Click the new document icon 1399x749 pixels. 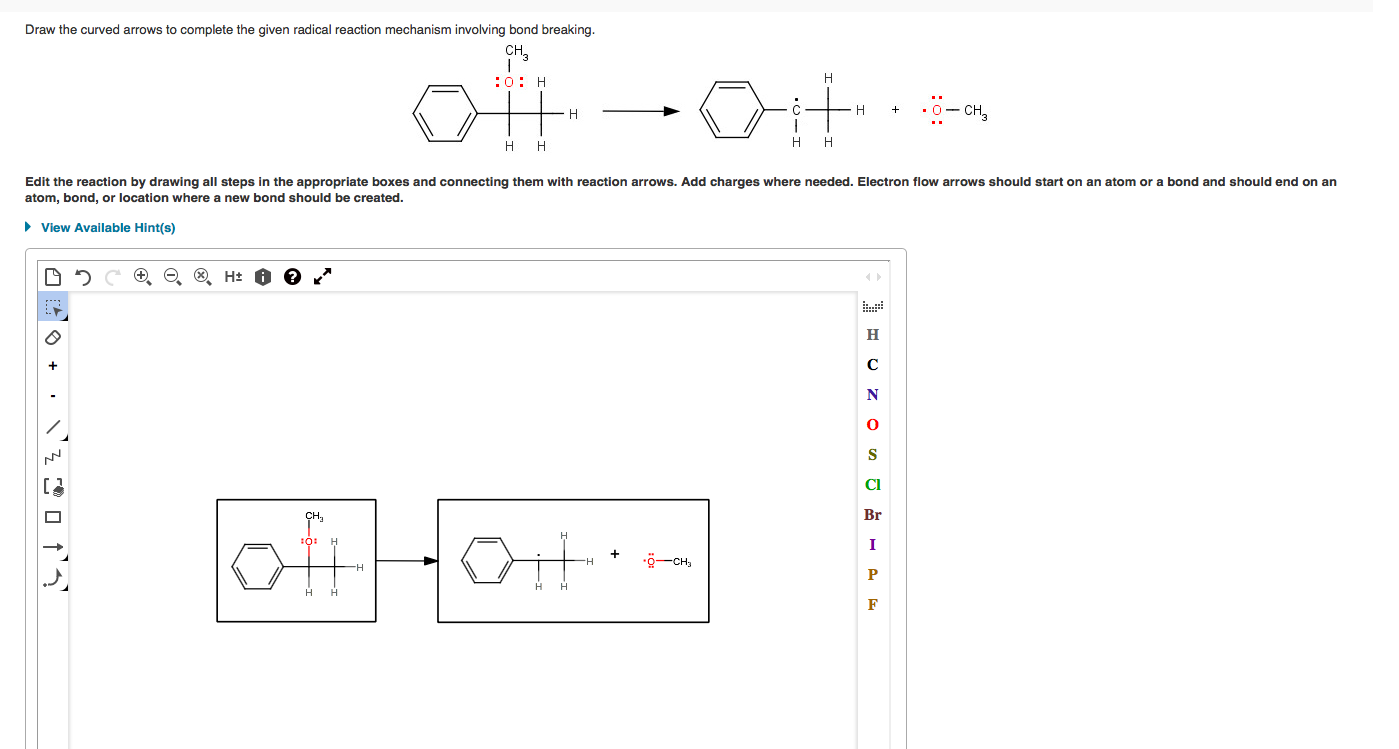[x=53, y=276]
